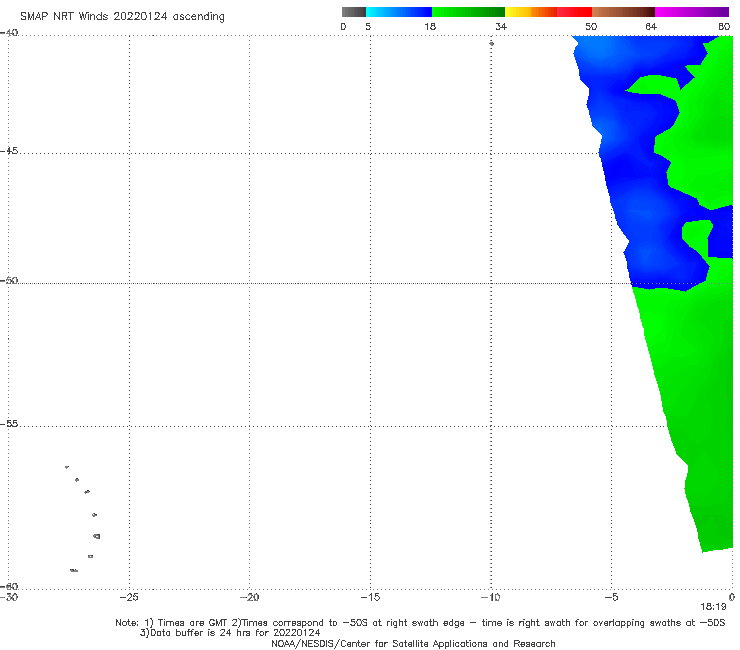The image size is (740, 650).
Task: Click the gray segment of the wind colorbar
Action: point(353,12)
